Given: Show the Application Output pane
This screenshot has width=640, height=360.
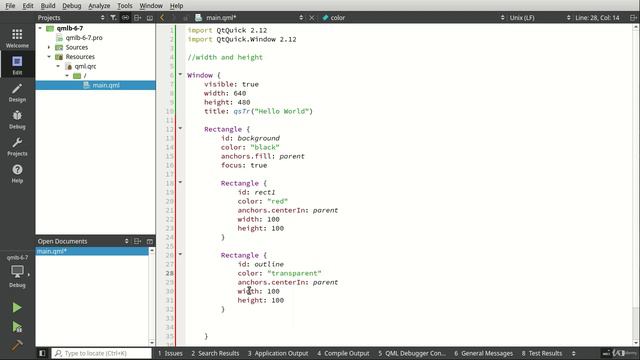Looking at the screenshot, I should click(x=278, y=353).
